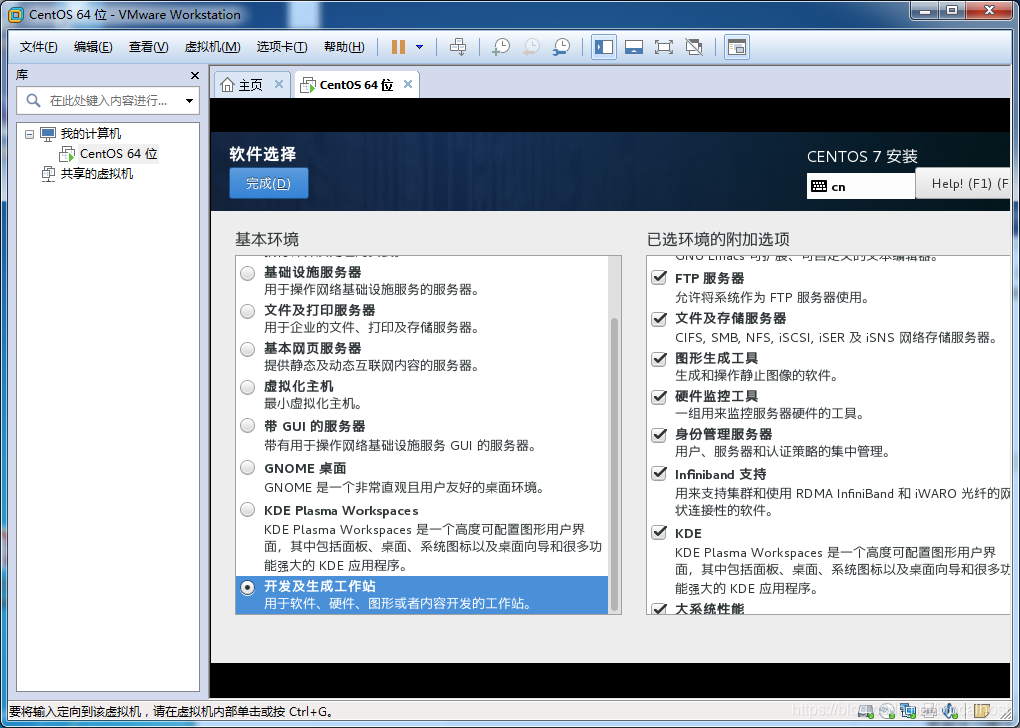Select 基本网页服务器 radio button
The image size is (1020, 728).
pos(247,349)
